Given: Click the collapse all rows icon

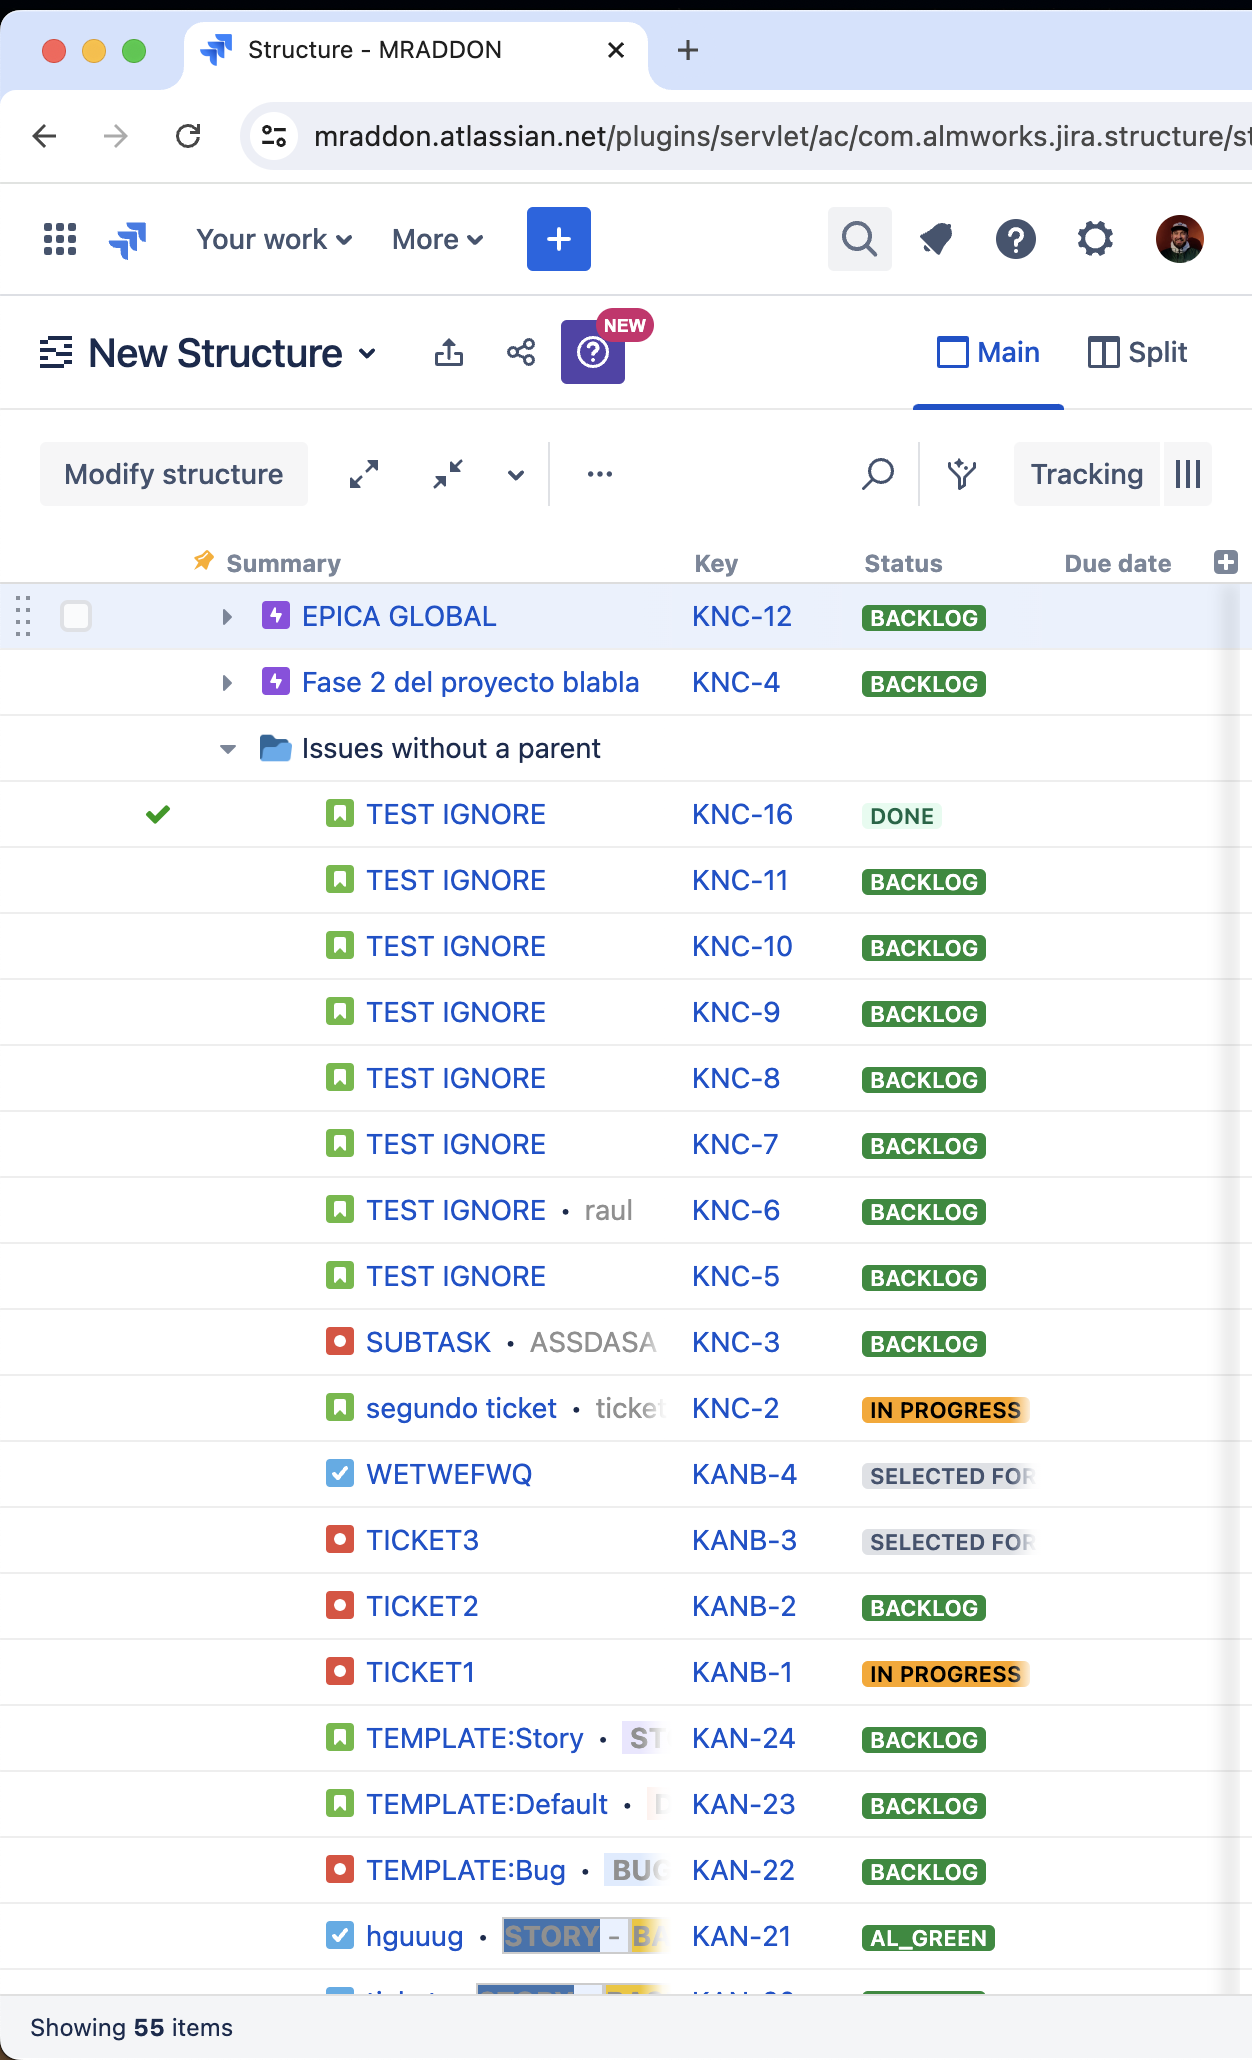Looking at the screenshot, I should pyautogui.click(x=448, y=474).
